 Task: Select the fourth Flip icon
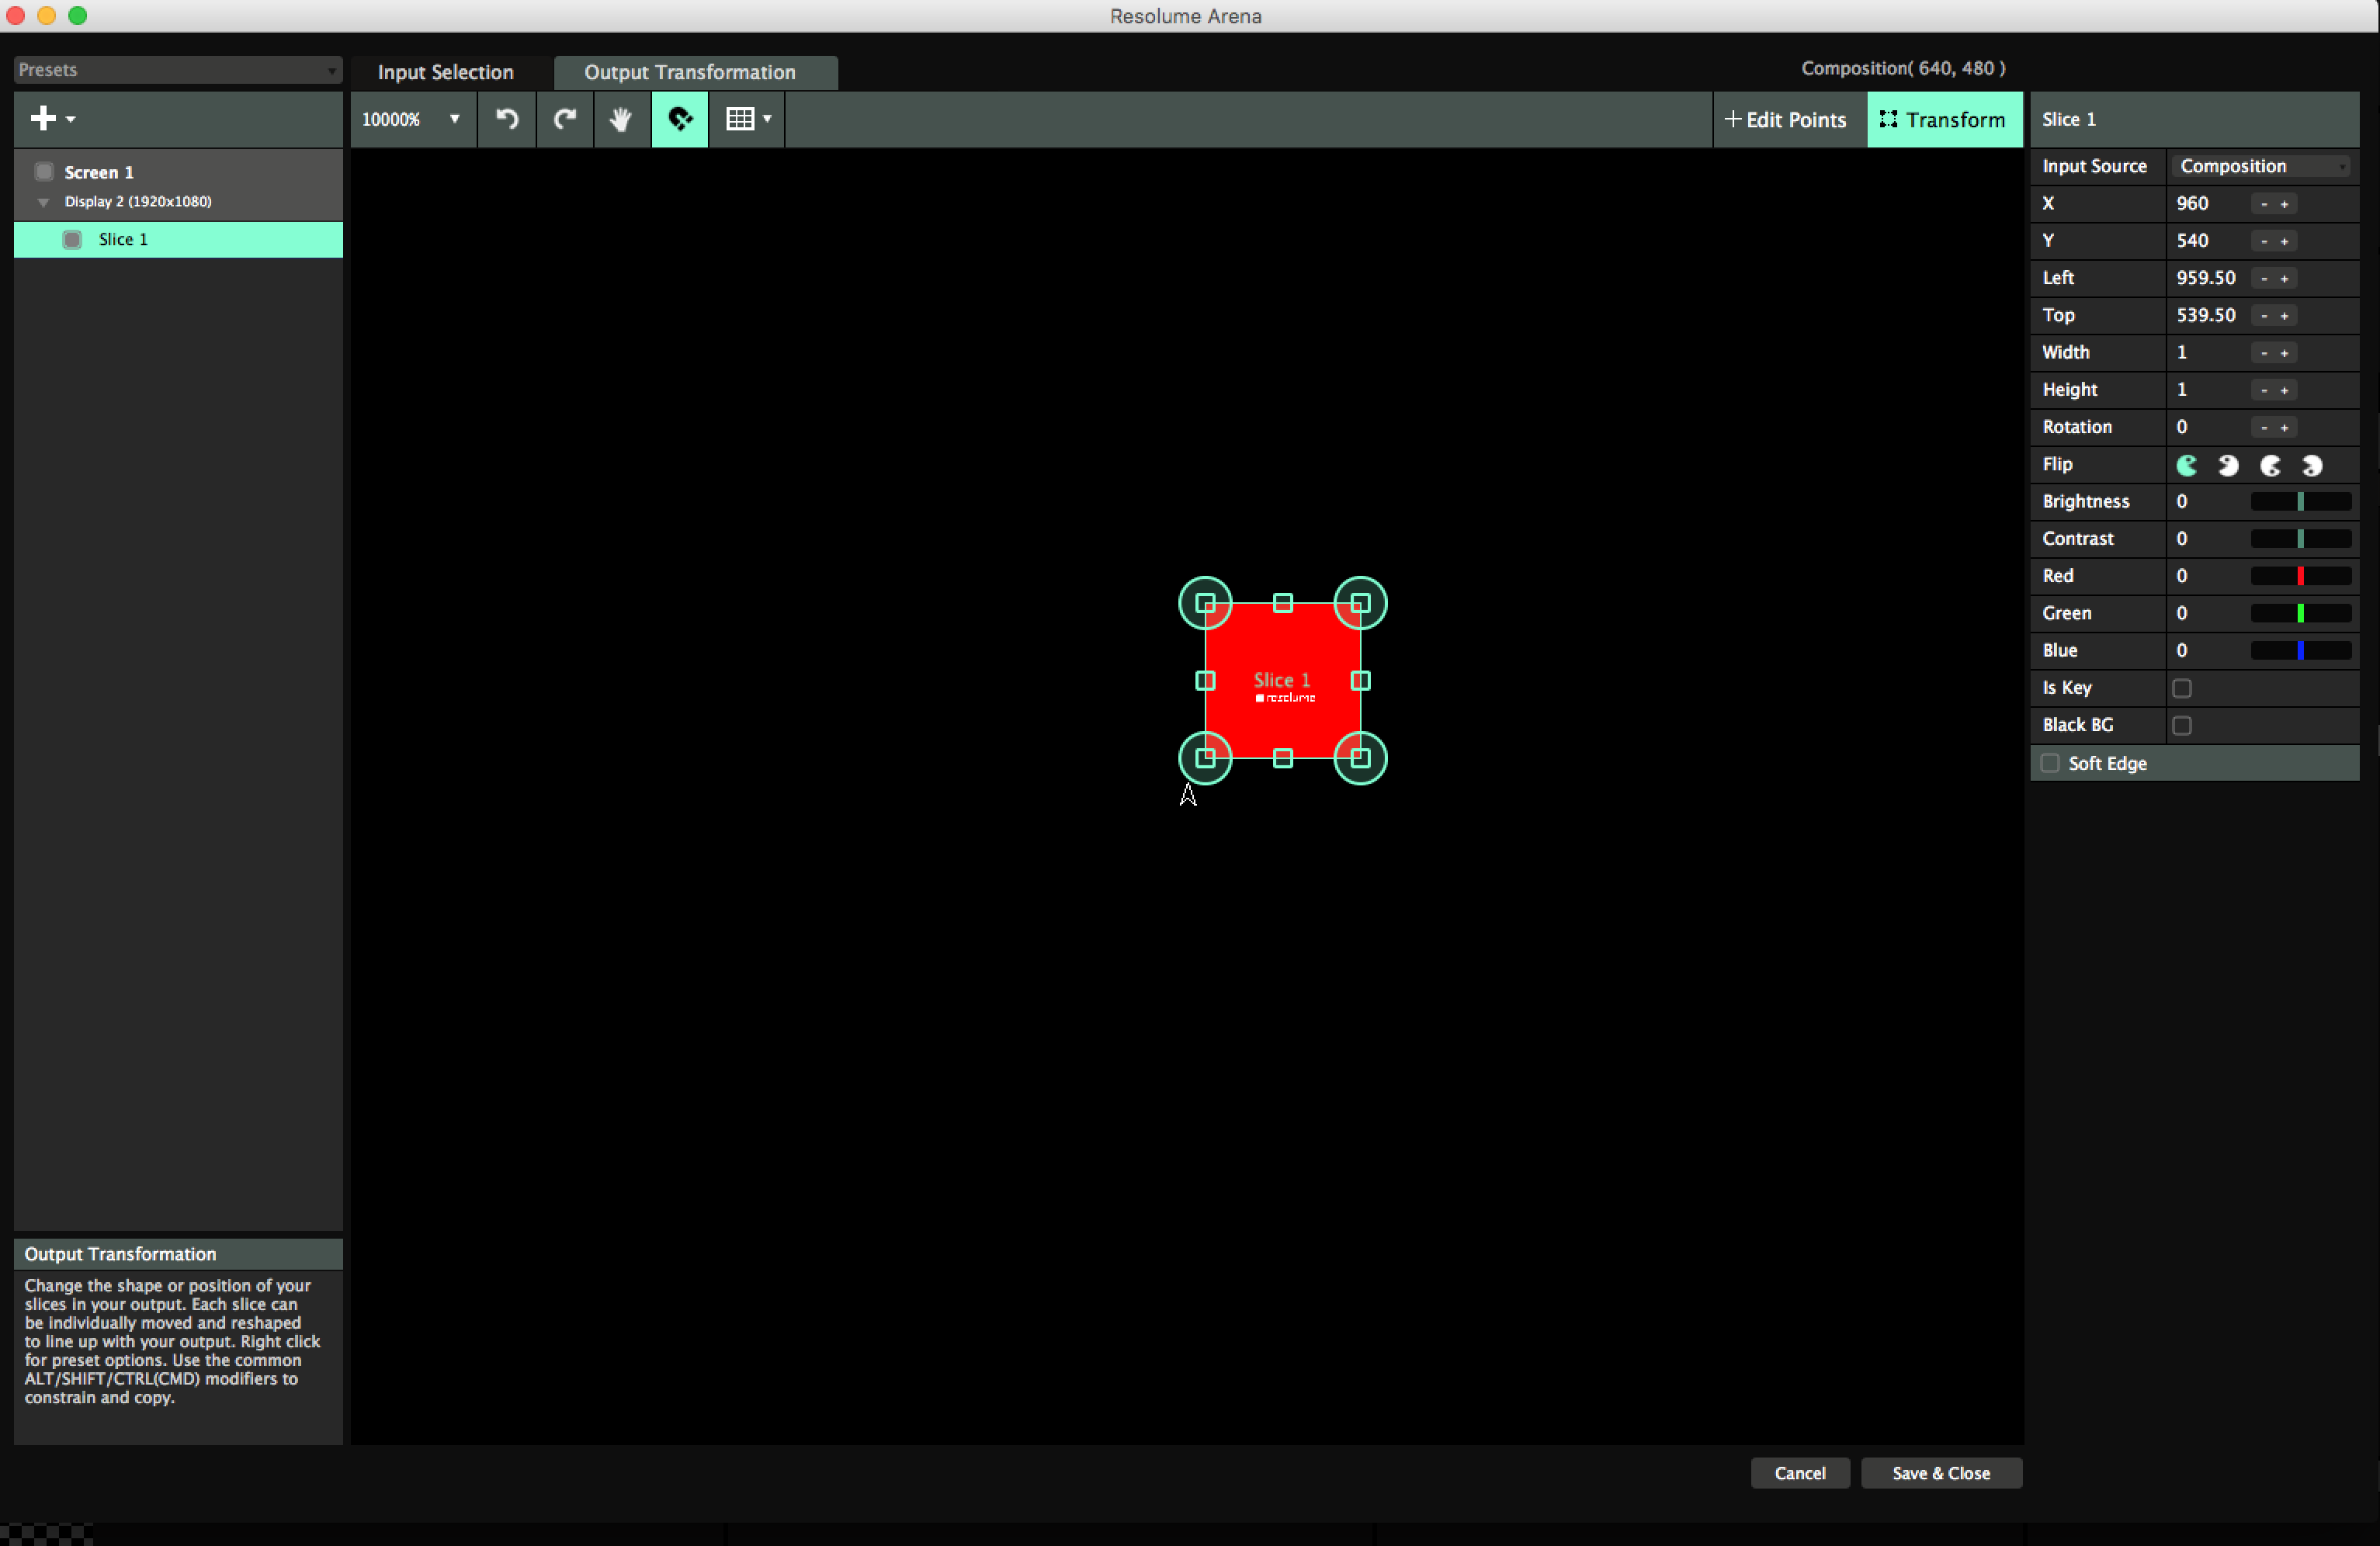2312,465
